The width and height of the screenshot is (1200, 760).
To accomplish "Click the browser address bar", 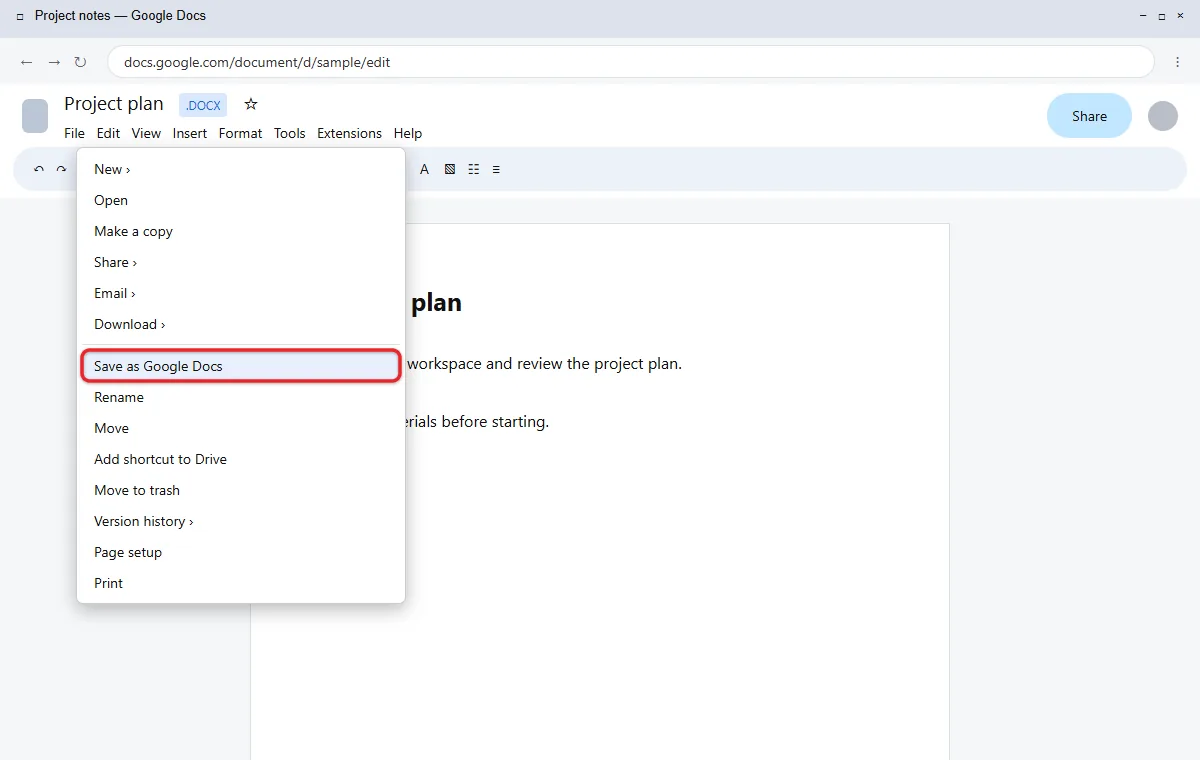I will tap(631, 62).
